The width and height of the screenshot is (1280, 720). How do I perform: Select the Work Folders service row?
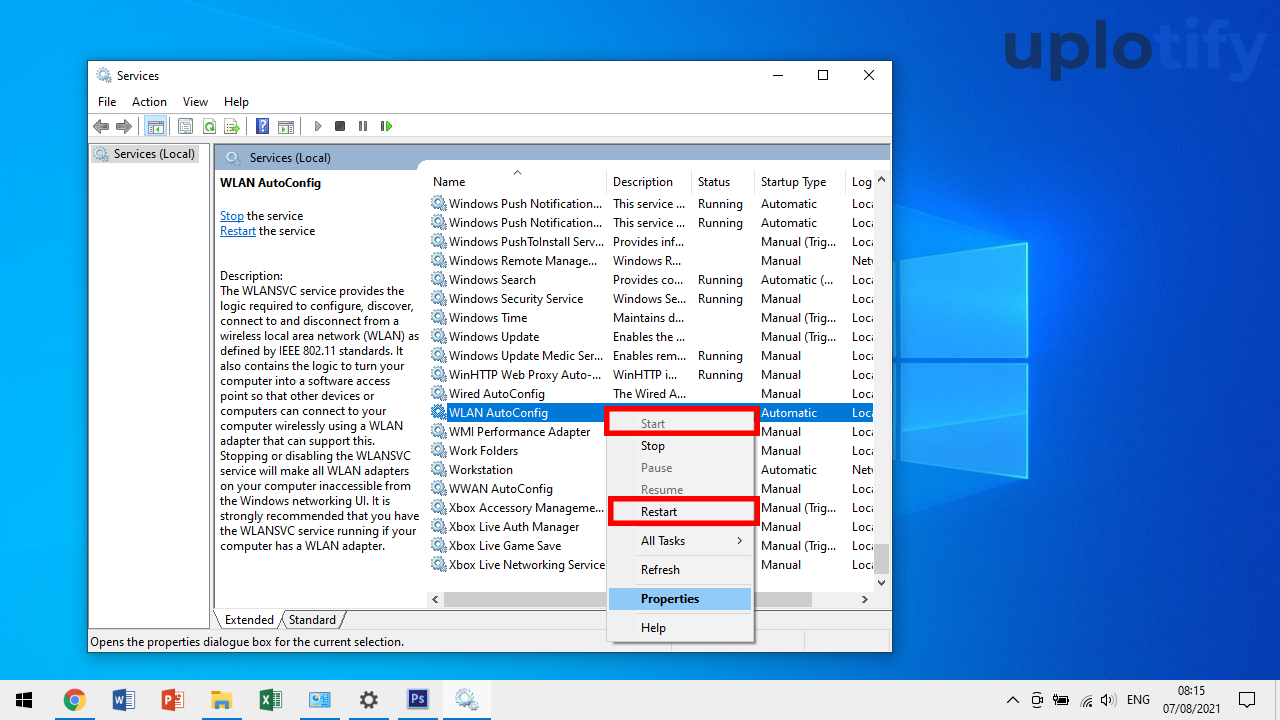click(517, 451)
